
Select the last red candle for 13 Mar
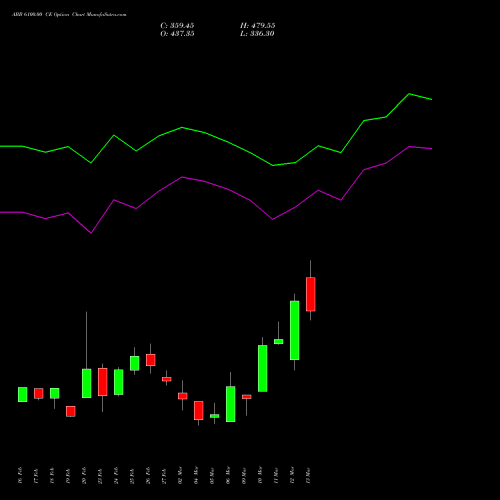[311, 294]
